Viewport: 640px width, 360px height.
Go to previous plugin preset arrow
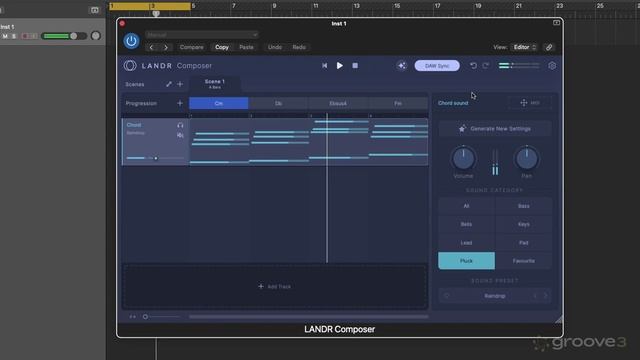click(151, 47)
